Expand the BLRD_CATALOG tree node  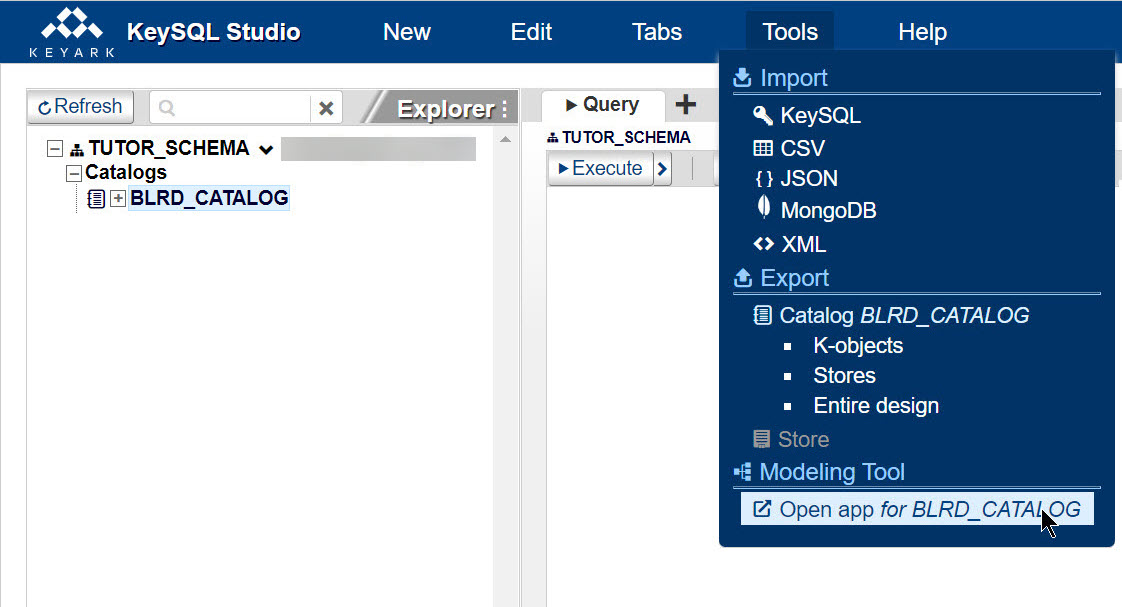118,198
